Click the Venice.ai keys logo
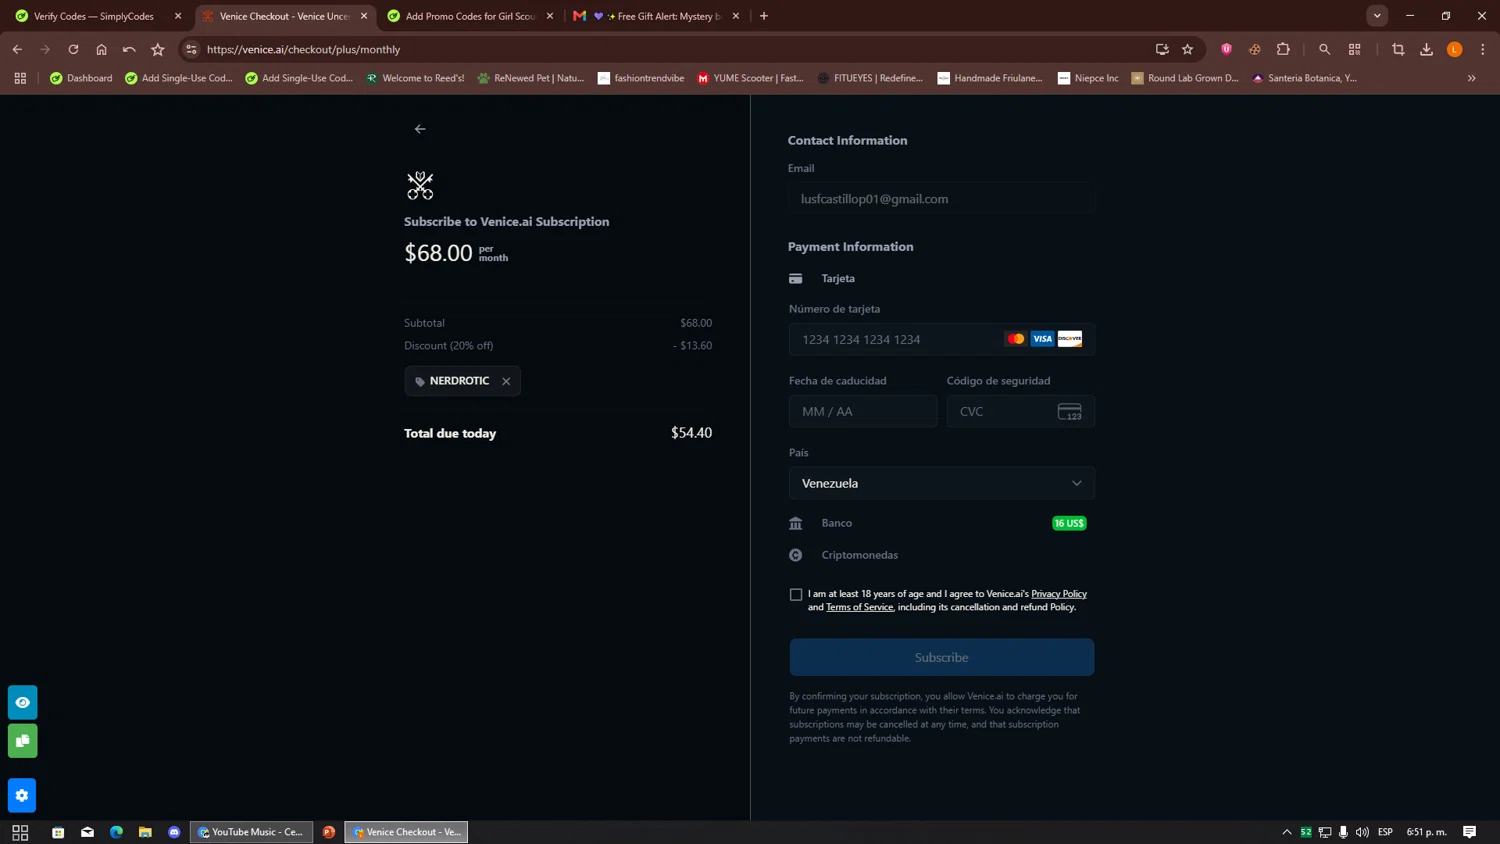The image size is (1500, 844). pos(420,185)
